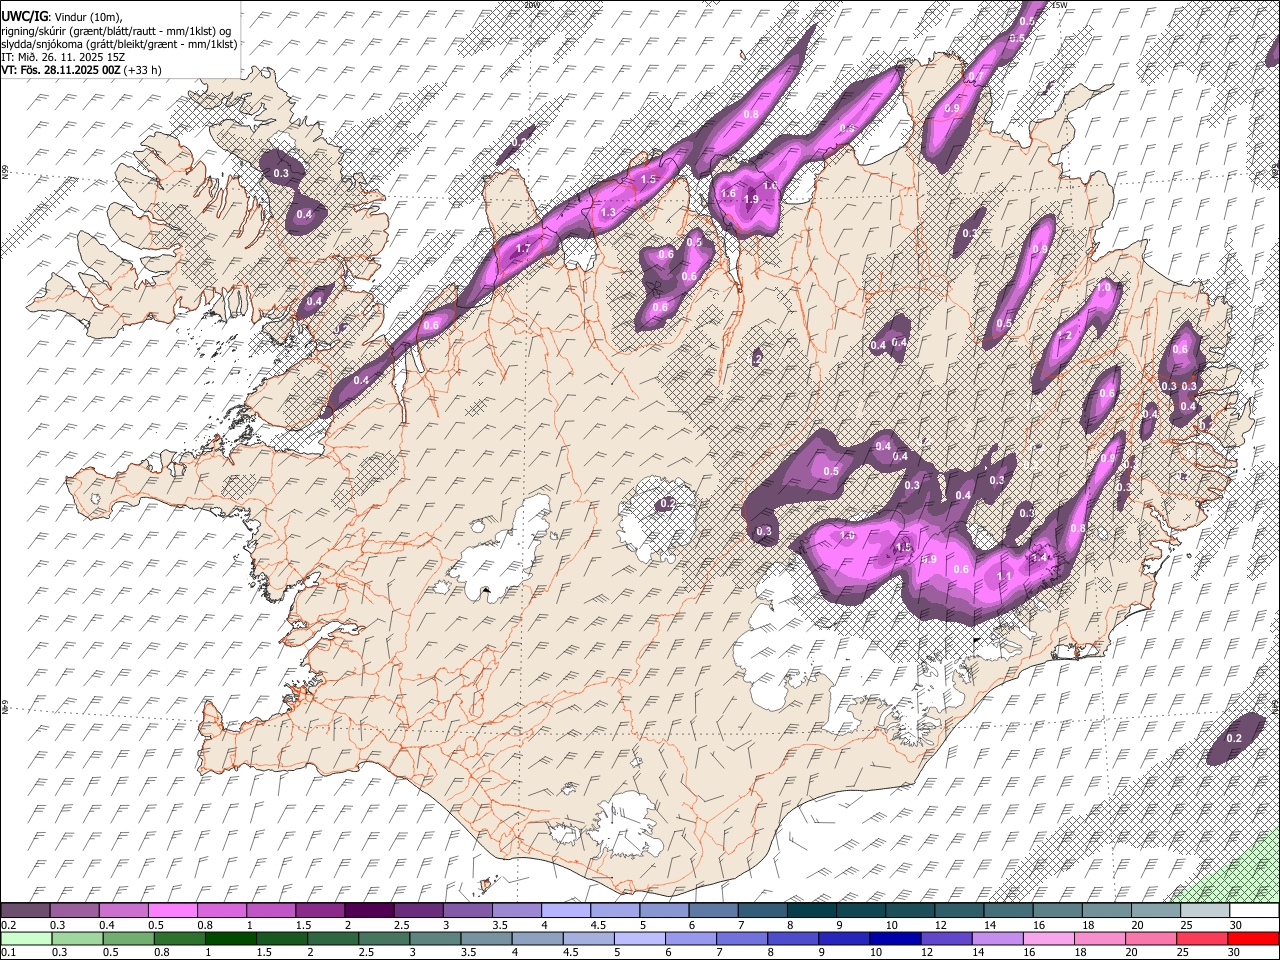Click the UWC/IG title in the header

24,17
